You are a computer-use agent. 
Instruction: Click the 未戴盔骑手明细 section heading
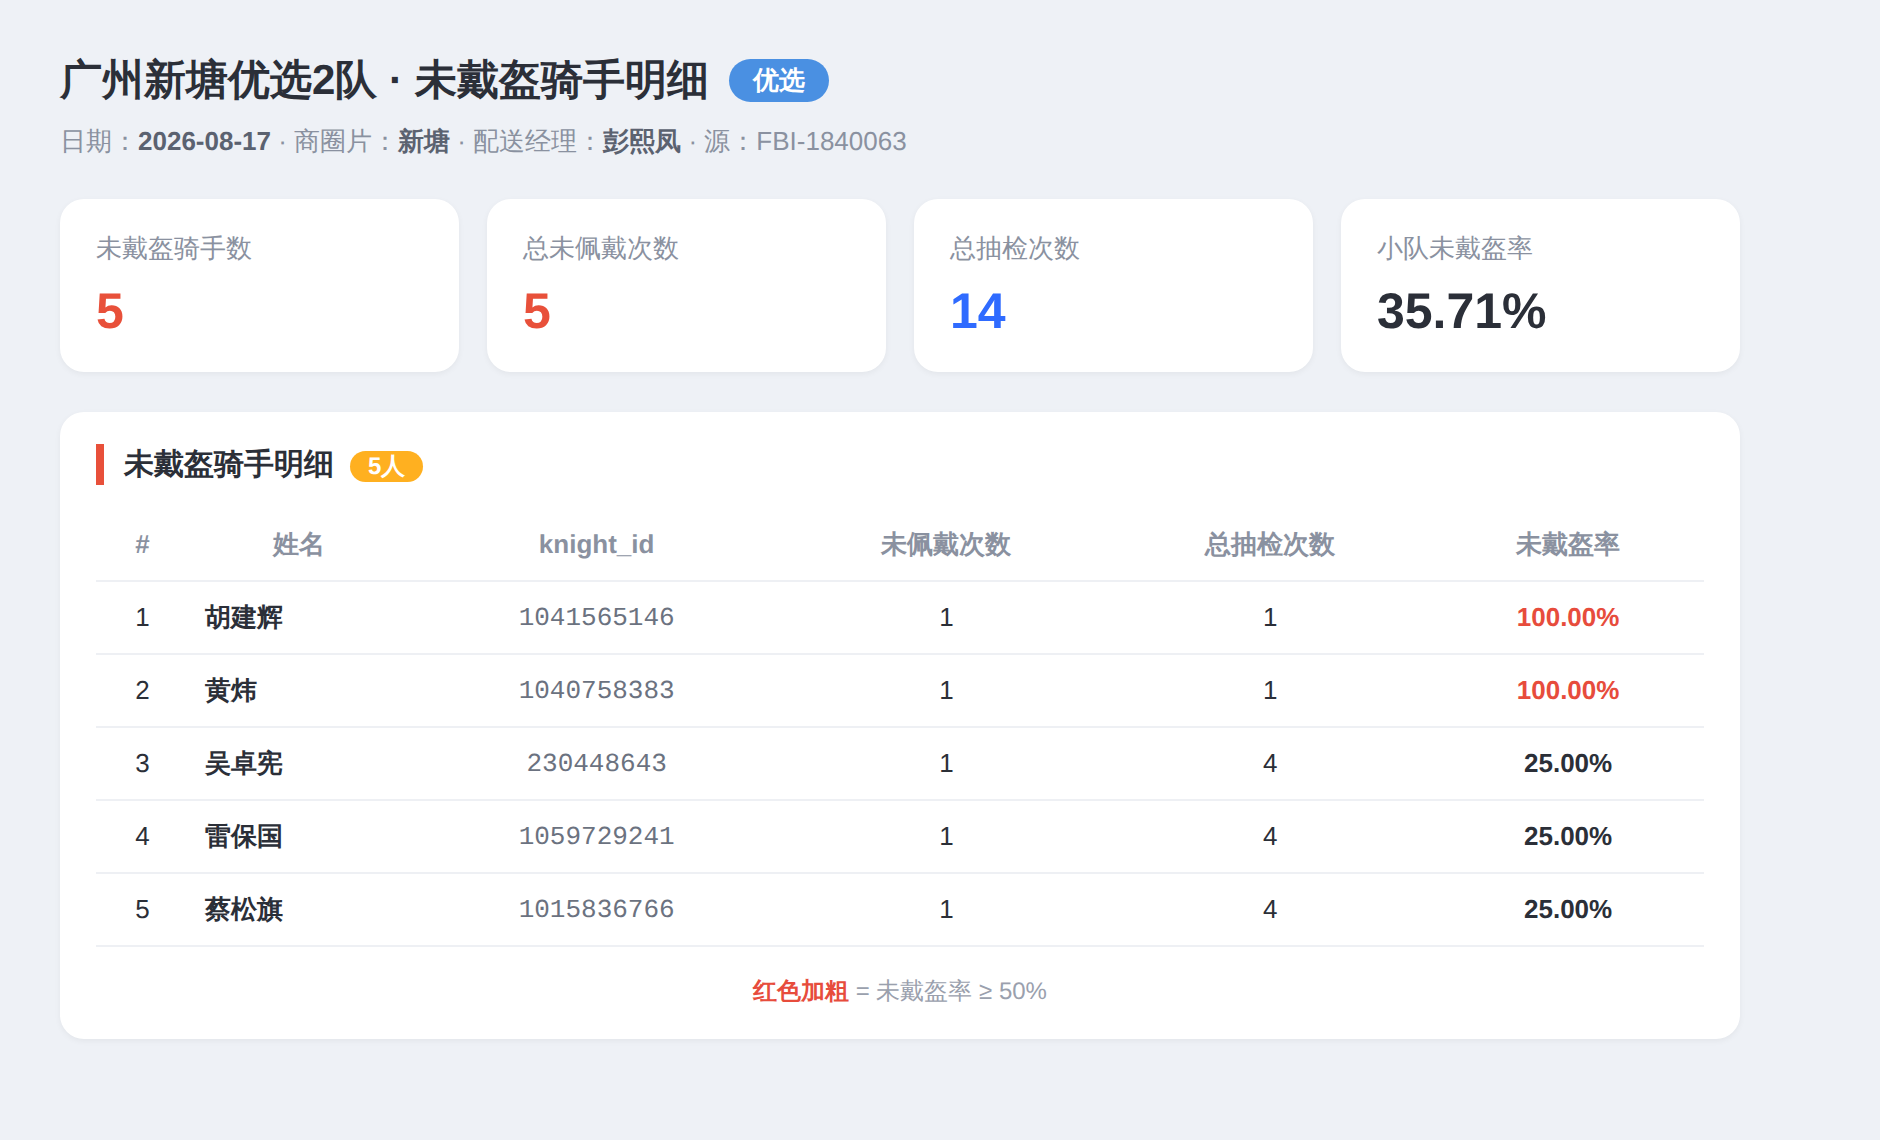point(228,465)
